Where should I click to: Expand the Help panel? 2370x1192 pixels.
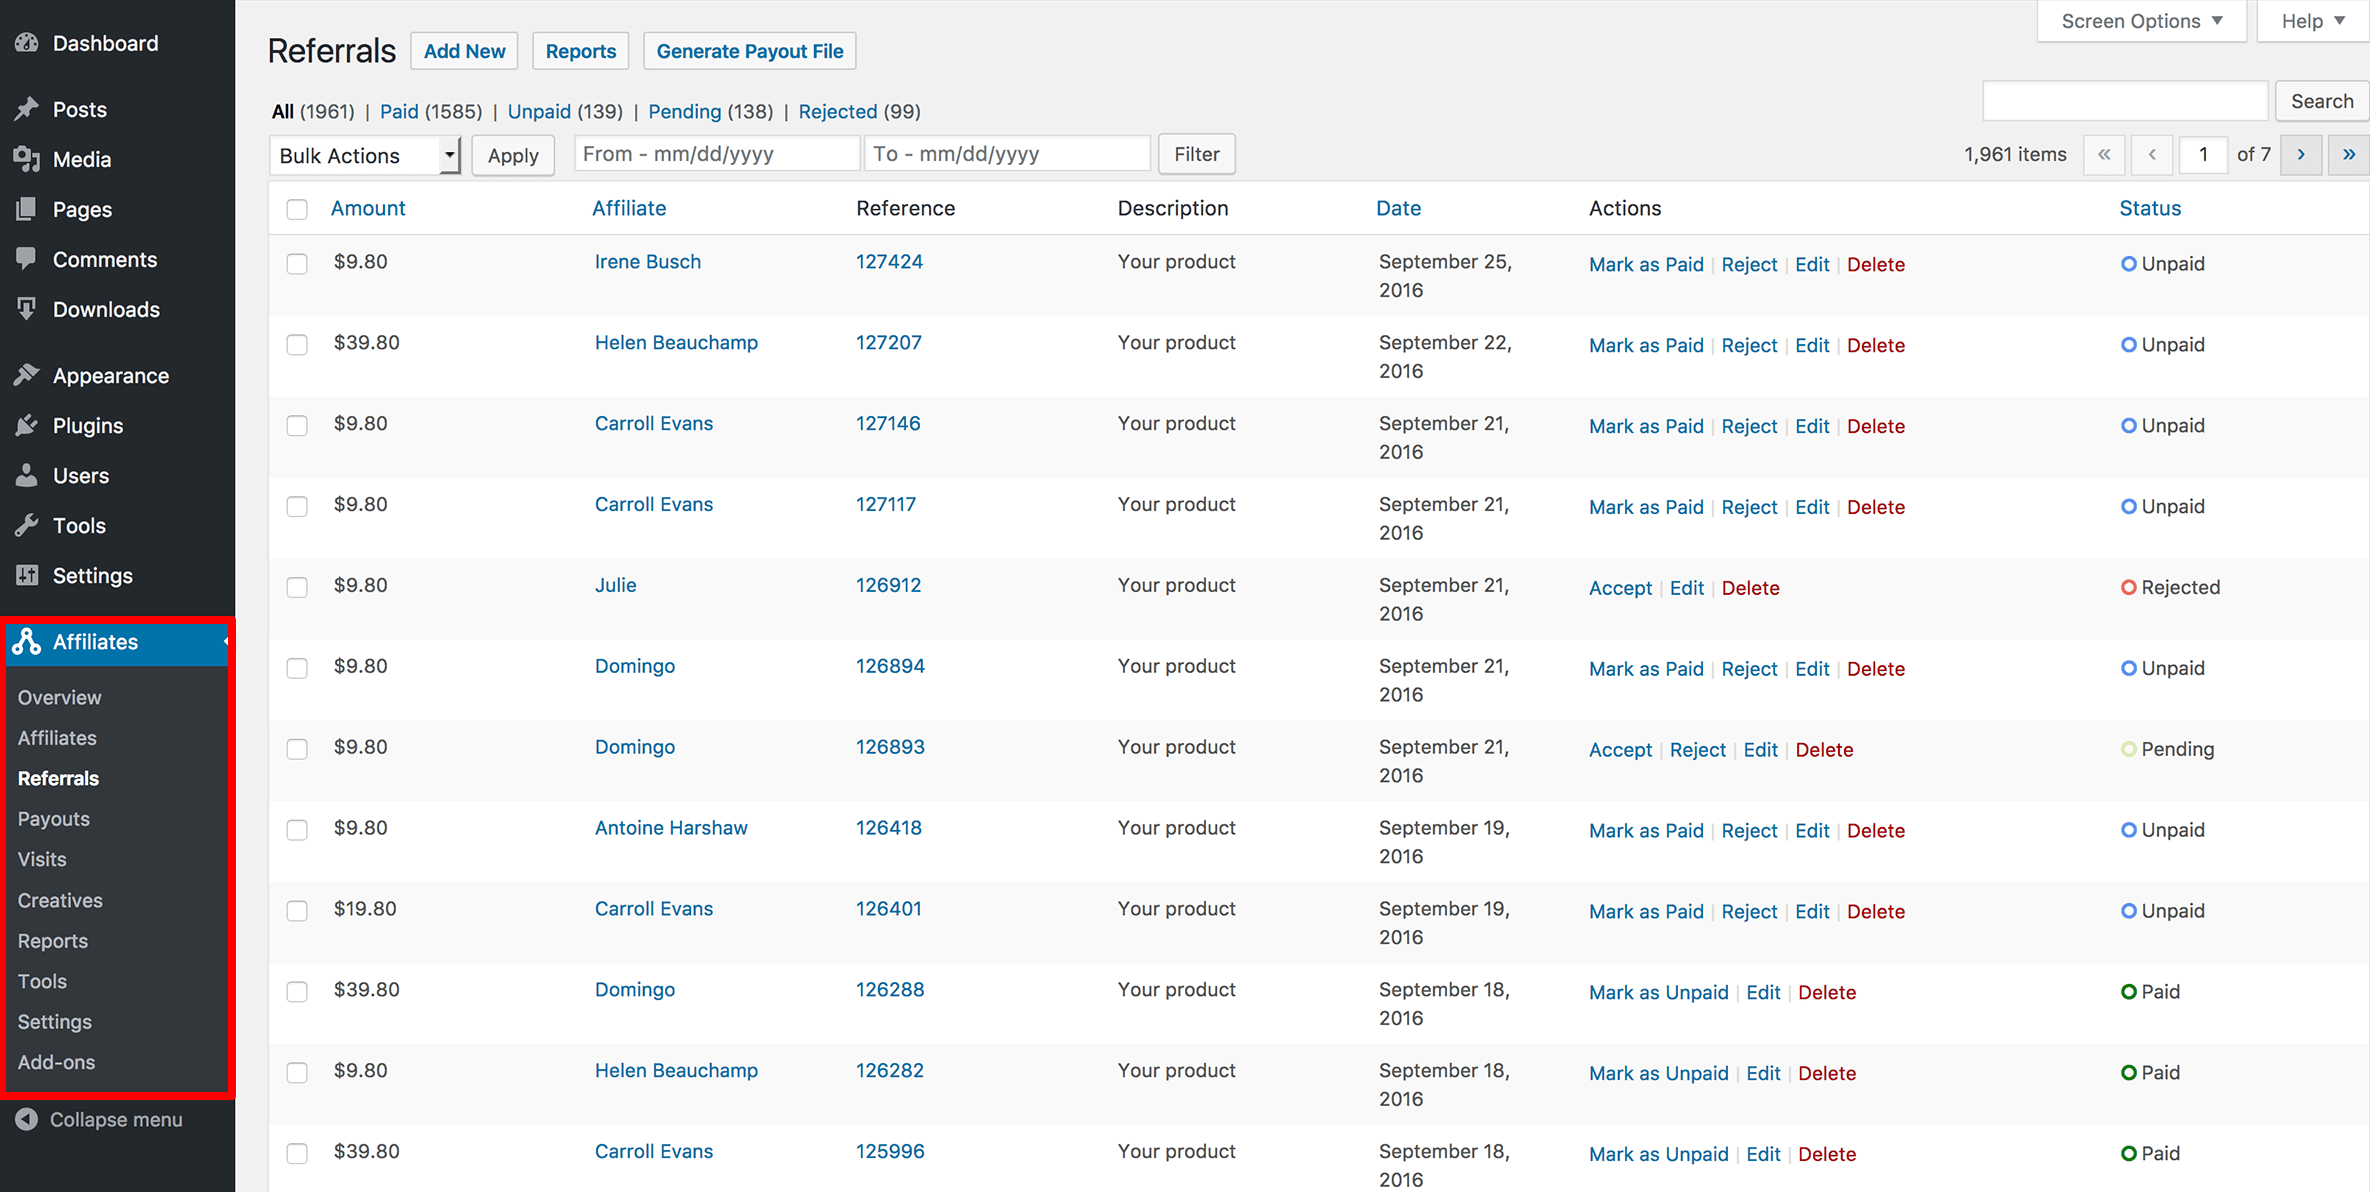pos(2310,20)
